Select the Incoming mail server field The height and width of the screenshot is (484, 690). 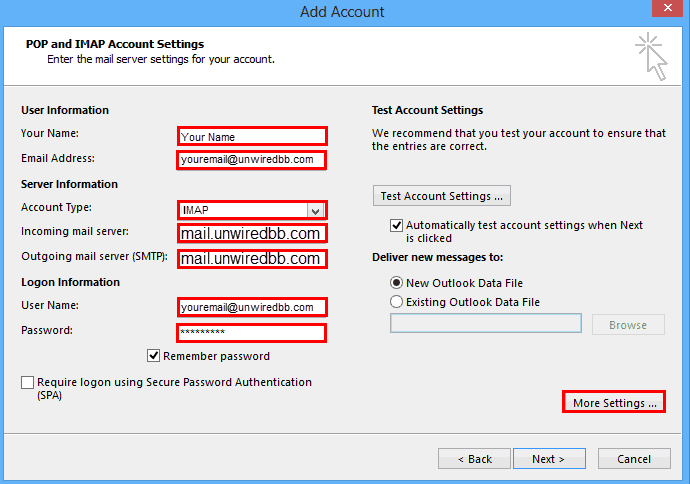(x=252, y=234)
